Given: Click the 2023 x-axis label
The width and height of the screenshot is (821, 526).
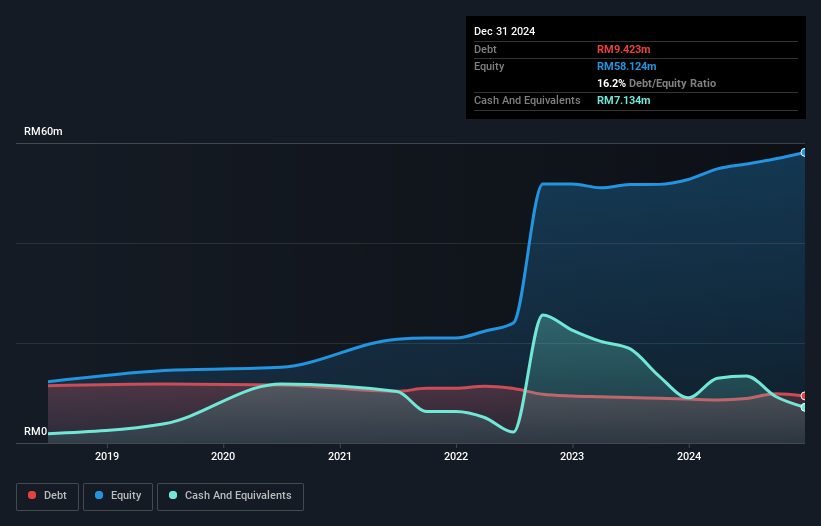Looking at the screenshot, I should pyautogui.click(x=572, y=456).
